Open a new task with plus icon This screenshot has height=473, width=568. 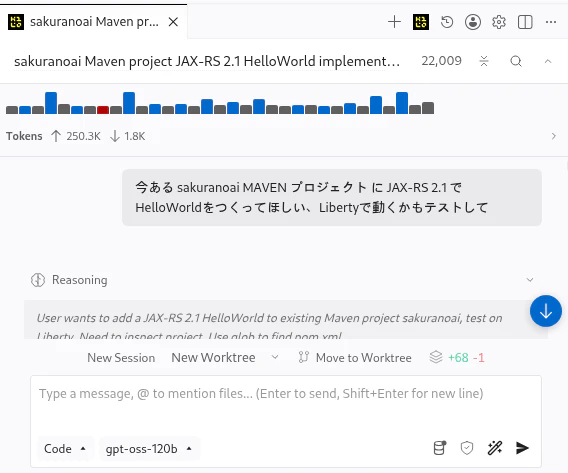(x=394, y=22)
